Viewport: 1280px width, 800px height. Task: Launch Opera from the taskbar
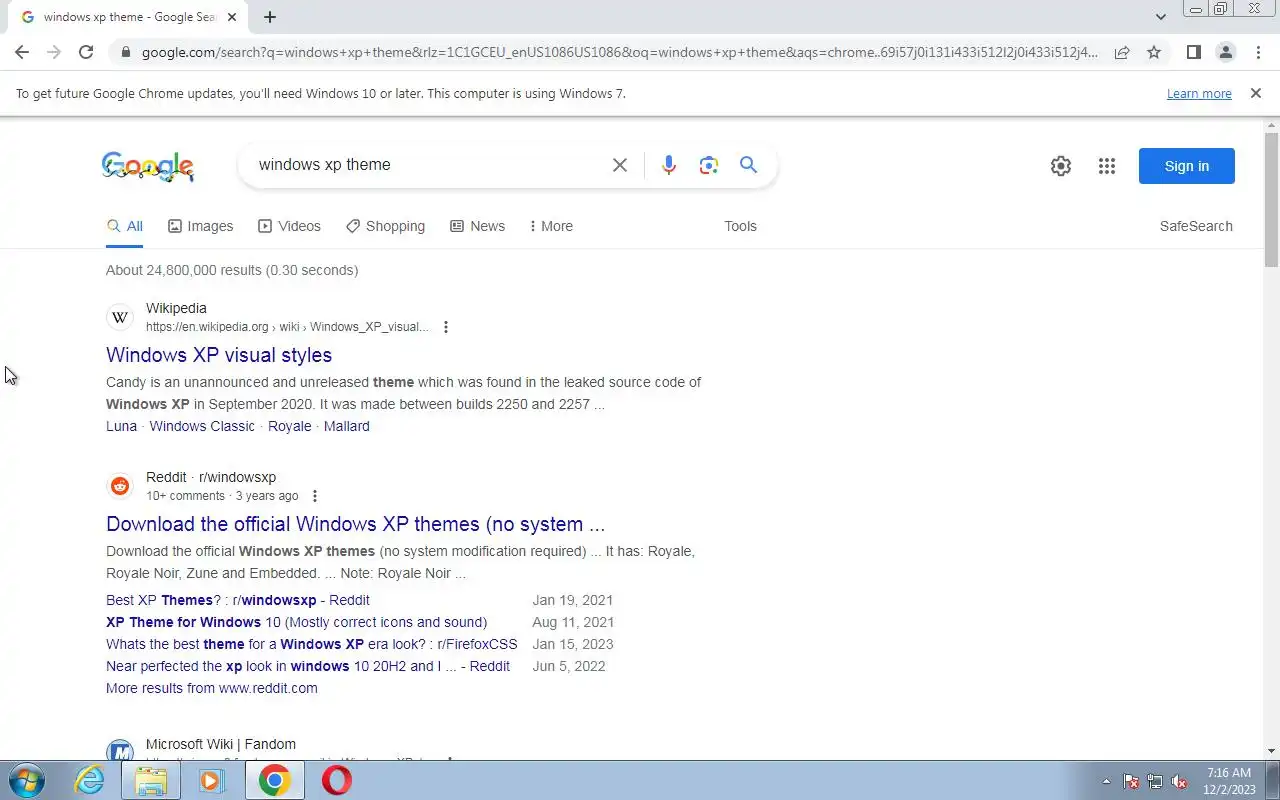pyautogui.click(x=337, y=780)
